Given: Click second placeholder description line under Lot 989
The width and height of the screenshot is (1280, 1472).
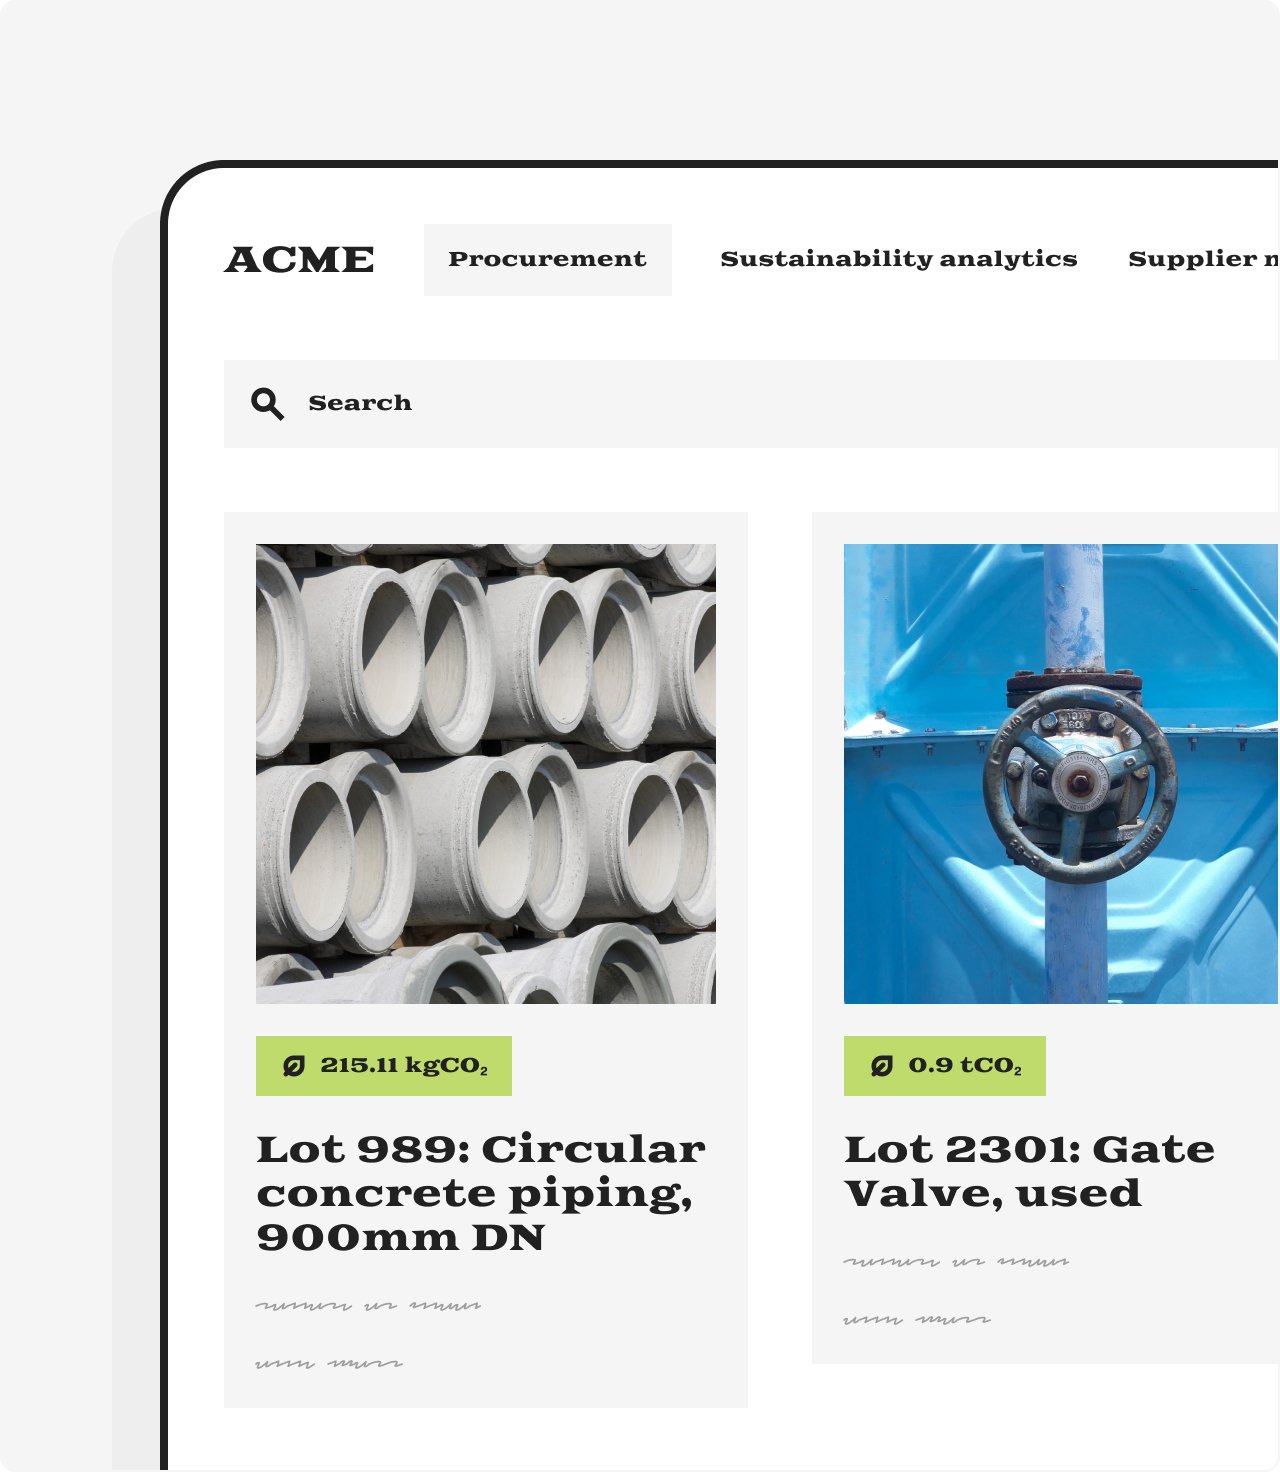Looking at the screenshot, I should click(x=329, y=1363).
